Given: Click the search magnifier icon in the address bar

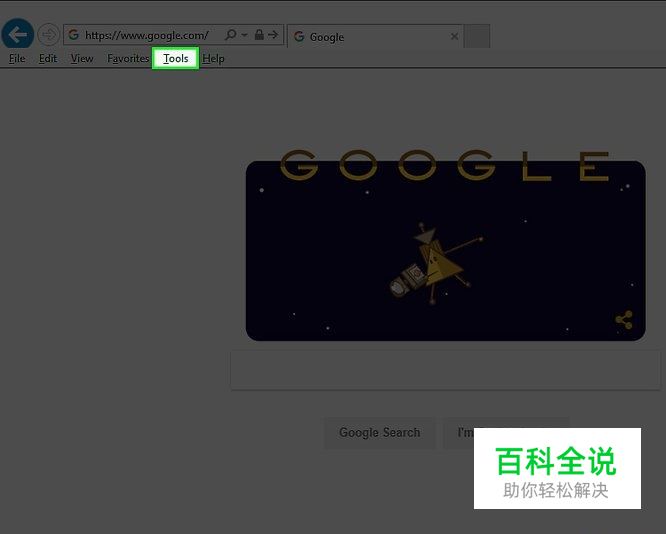Looking at the screenshot, I should pyautogui.click(x=231, y=34).
